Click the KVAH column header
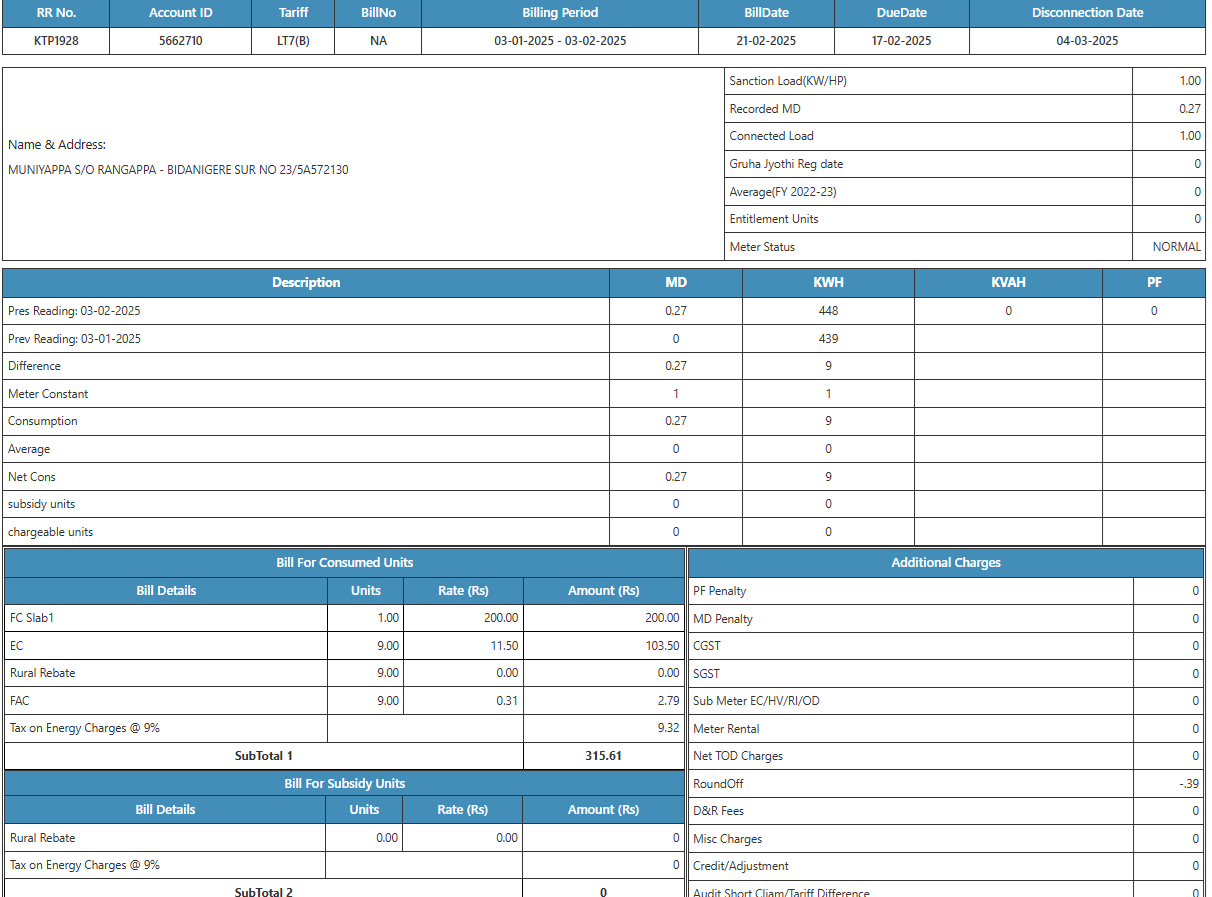The height and width of the screenshot is (897, 1212). click(1008, 283)
